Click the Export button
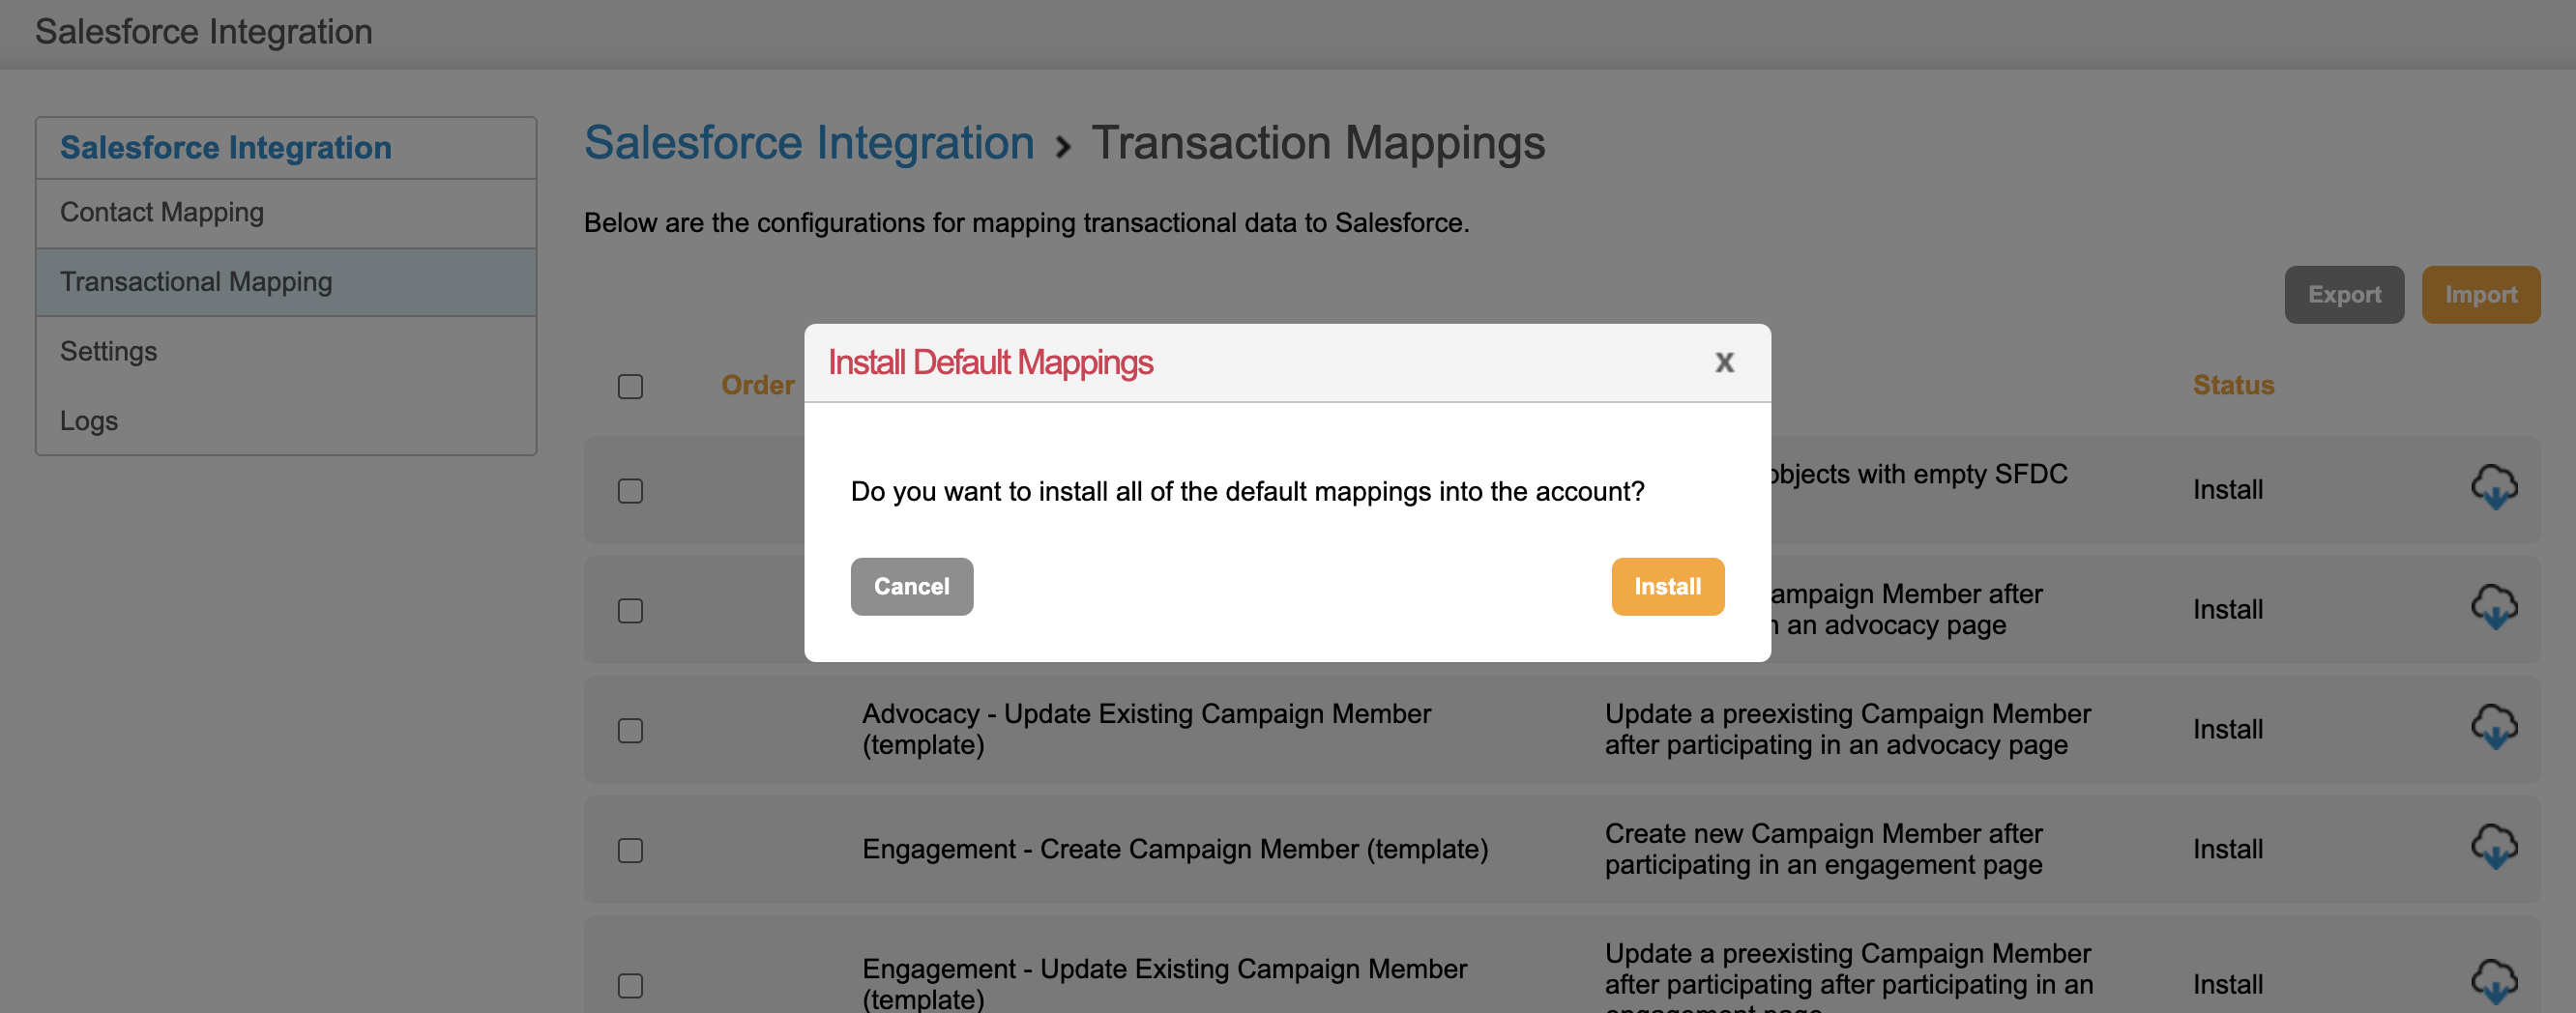 pyautogui.click(x=2344, y=294)
